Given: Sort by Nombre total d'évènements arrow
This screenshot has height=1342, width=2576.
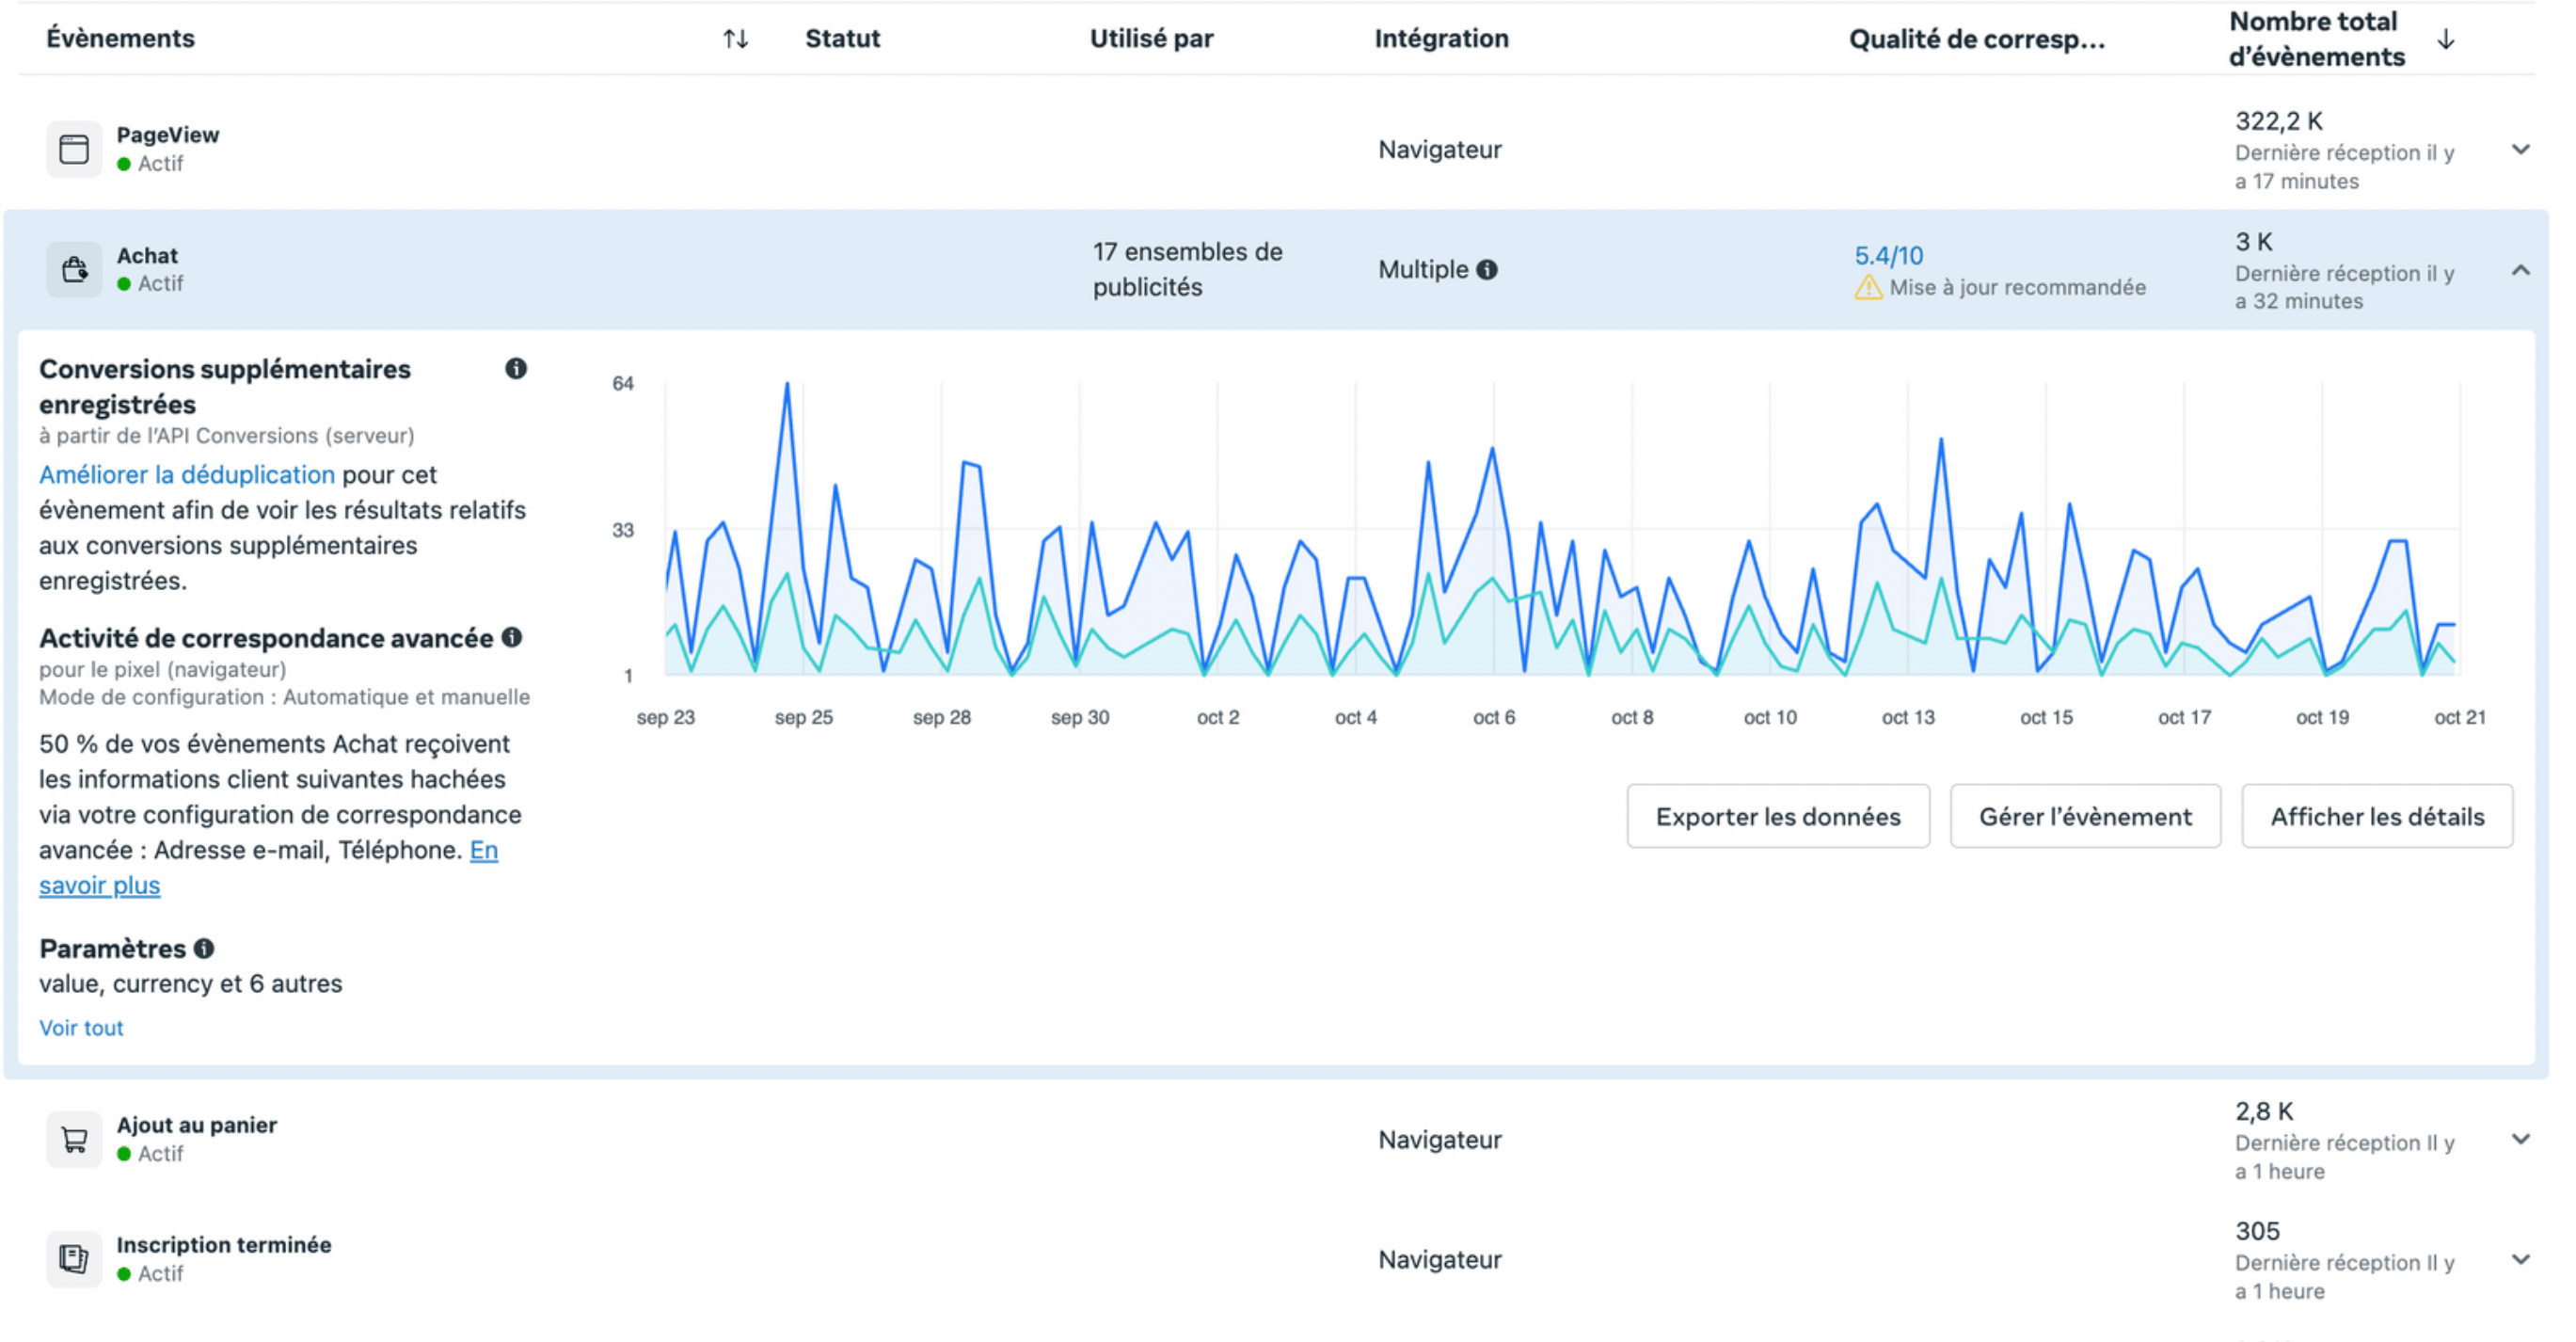Looking at the screenshot, I should (2446, 39).
